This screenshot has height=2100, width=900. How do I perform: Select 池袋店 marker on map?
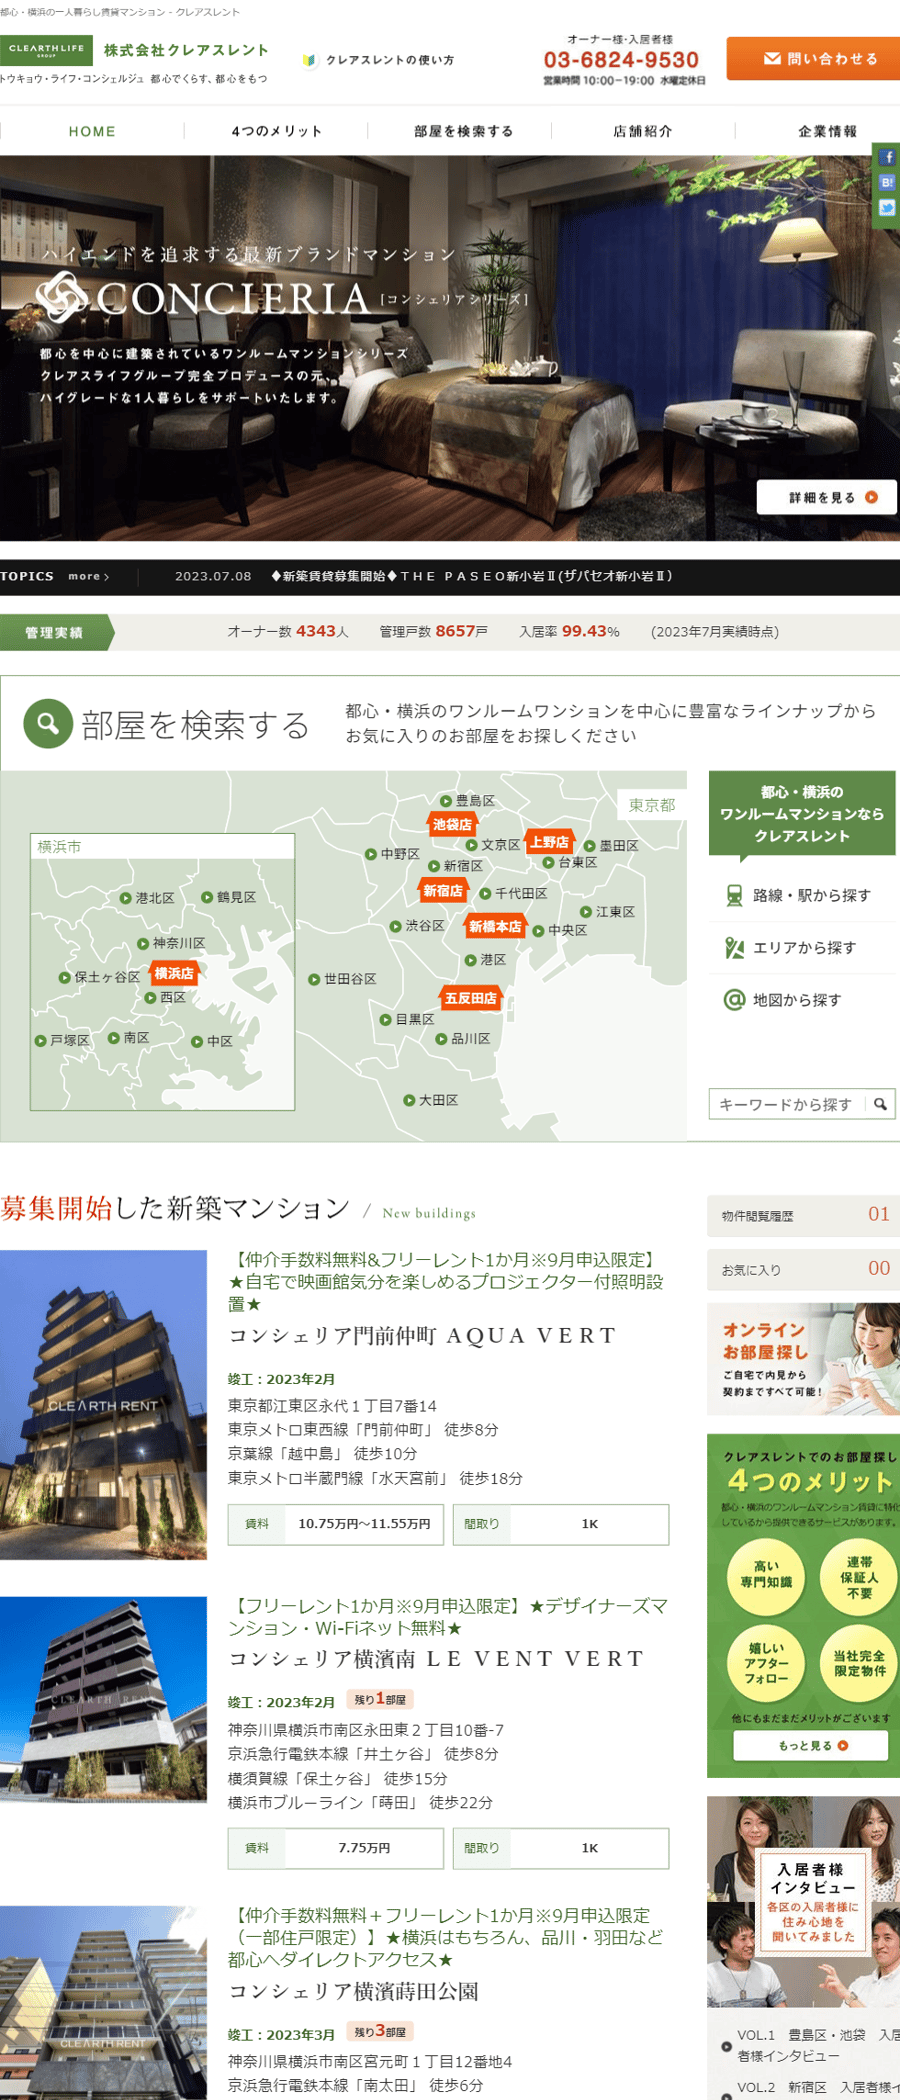pyautogui.click(x=452, y=825)
